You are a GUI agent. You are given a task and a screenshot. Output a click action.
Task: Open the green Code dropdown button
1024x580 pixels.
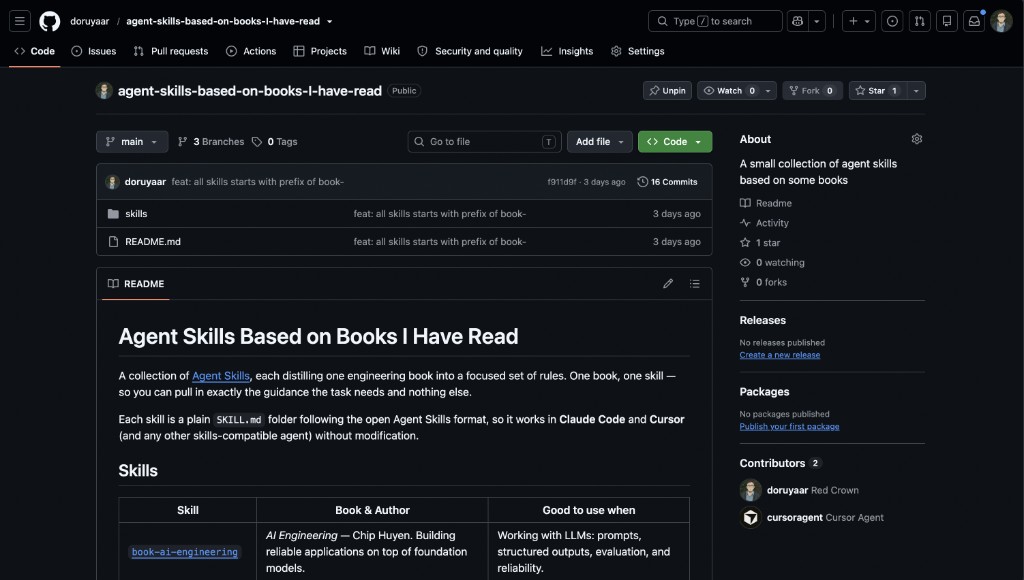pyautogui.click(x=675, y=142)
